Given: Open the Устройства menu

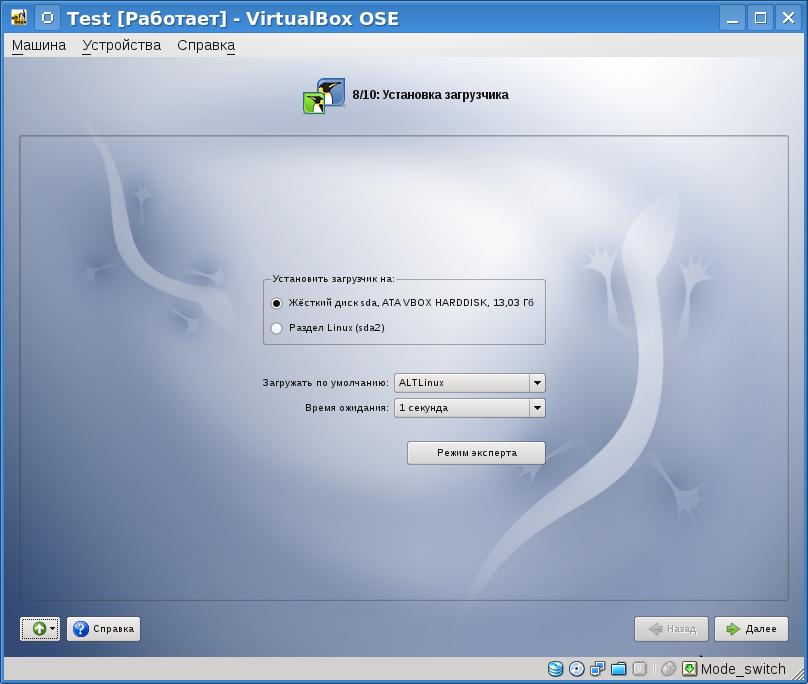Looking at the screenshot, I should click(121, 45).
